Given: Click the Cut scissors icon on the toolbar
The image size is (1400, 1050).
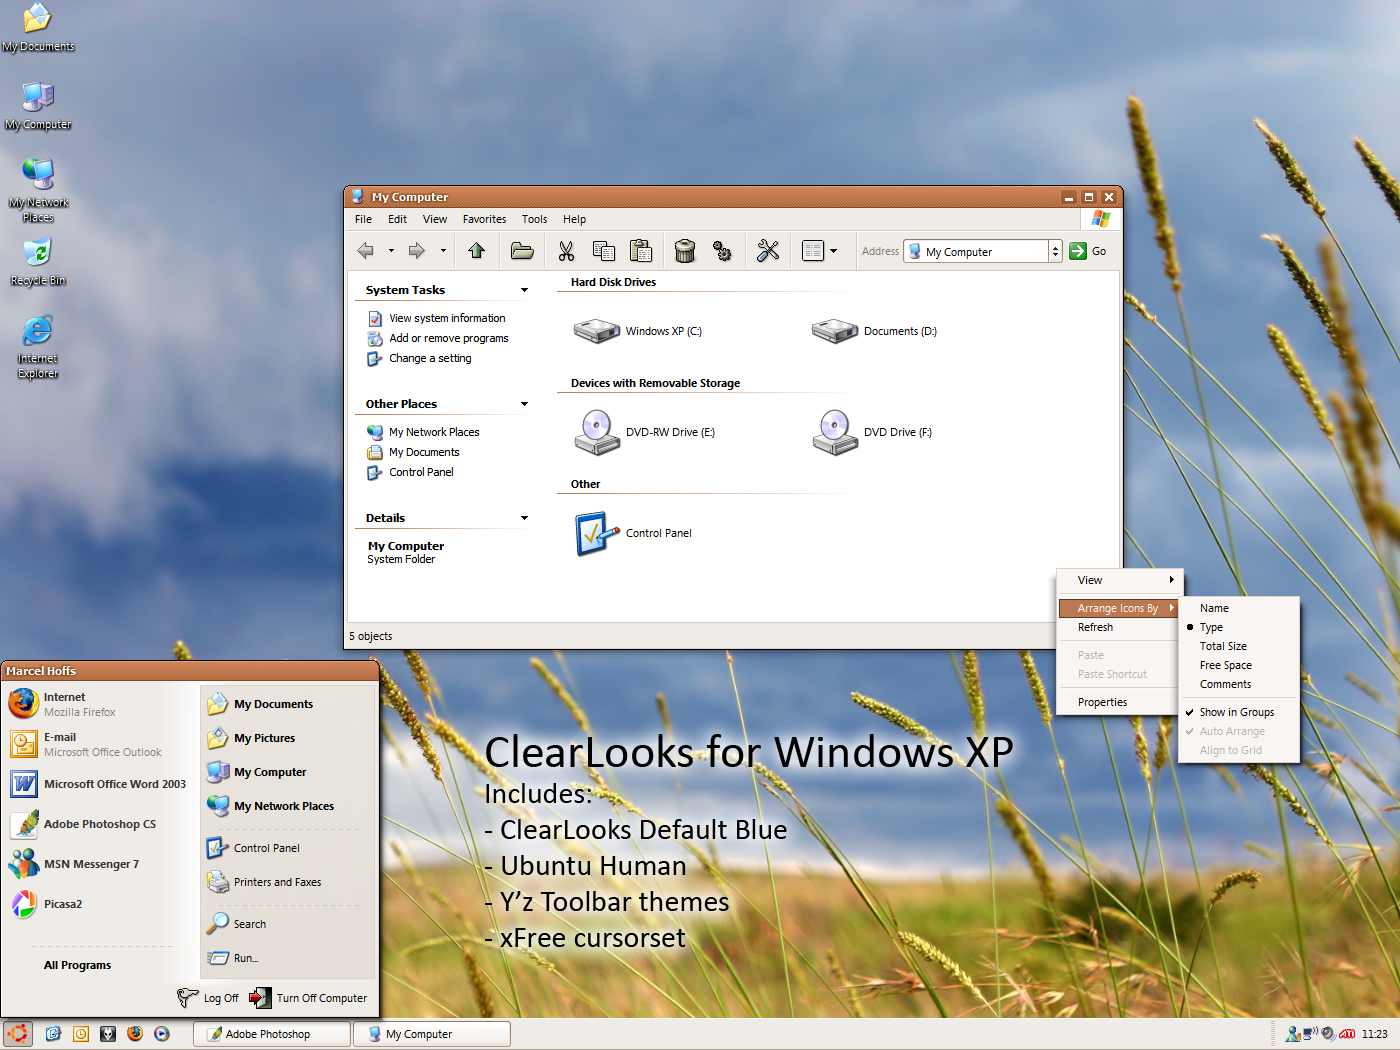Looking at the screenshot, I should coord(566,250).
